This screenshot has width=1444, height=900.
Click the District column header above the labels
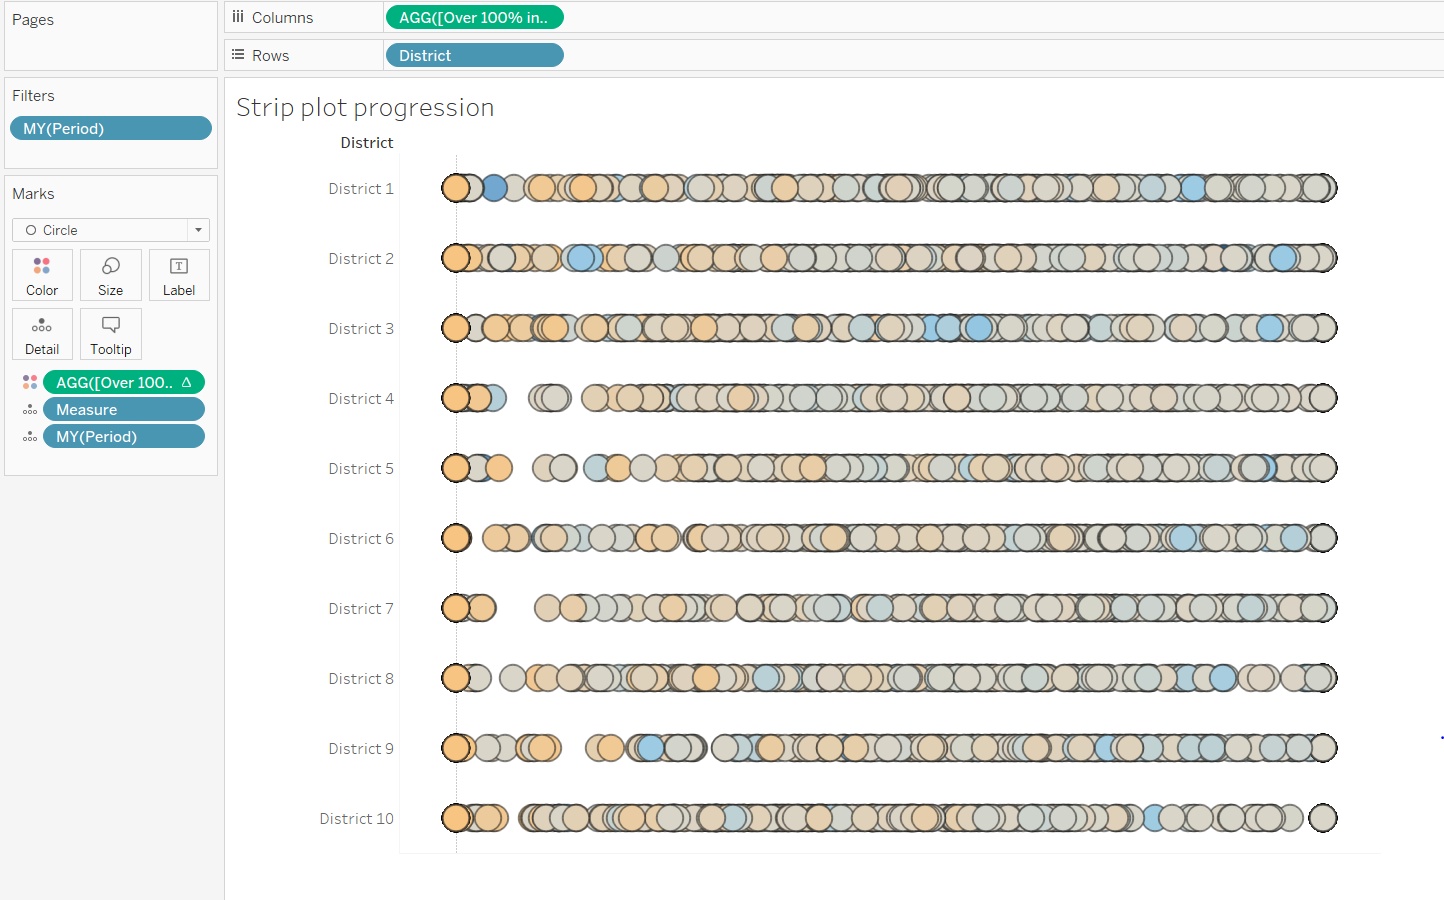pos(366,142)
